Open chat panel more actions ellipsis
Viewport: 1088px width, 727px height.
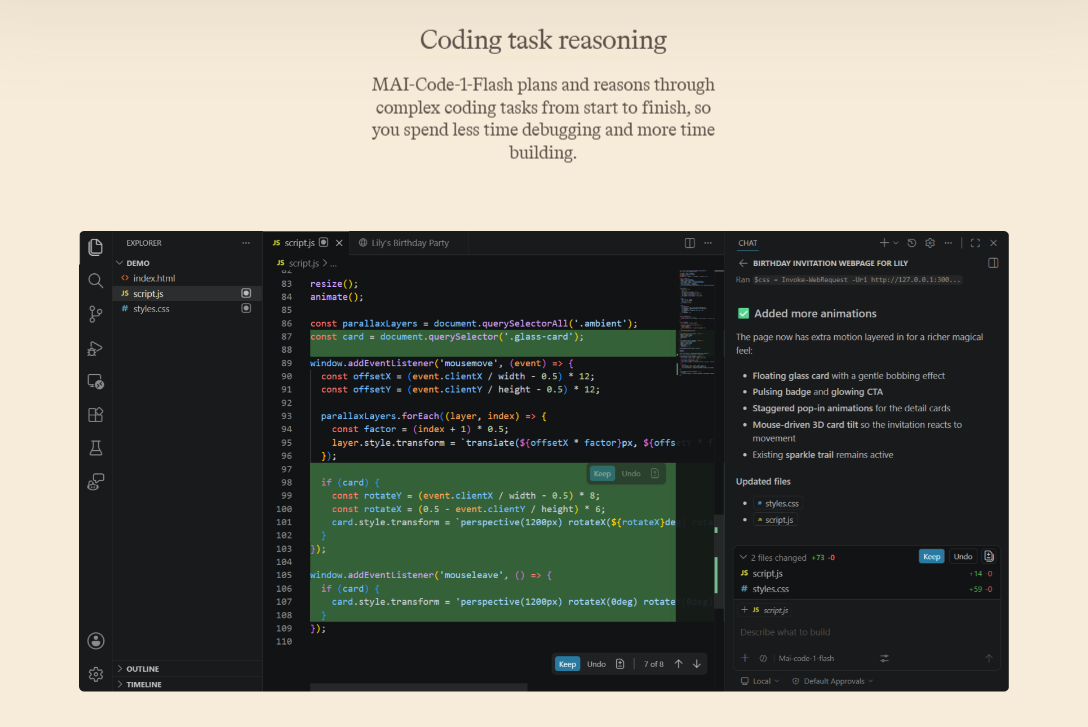tap(948, 243)
